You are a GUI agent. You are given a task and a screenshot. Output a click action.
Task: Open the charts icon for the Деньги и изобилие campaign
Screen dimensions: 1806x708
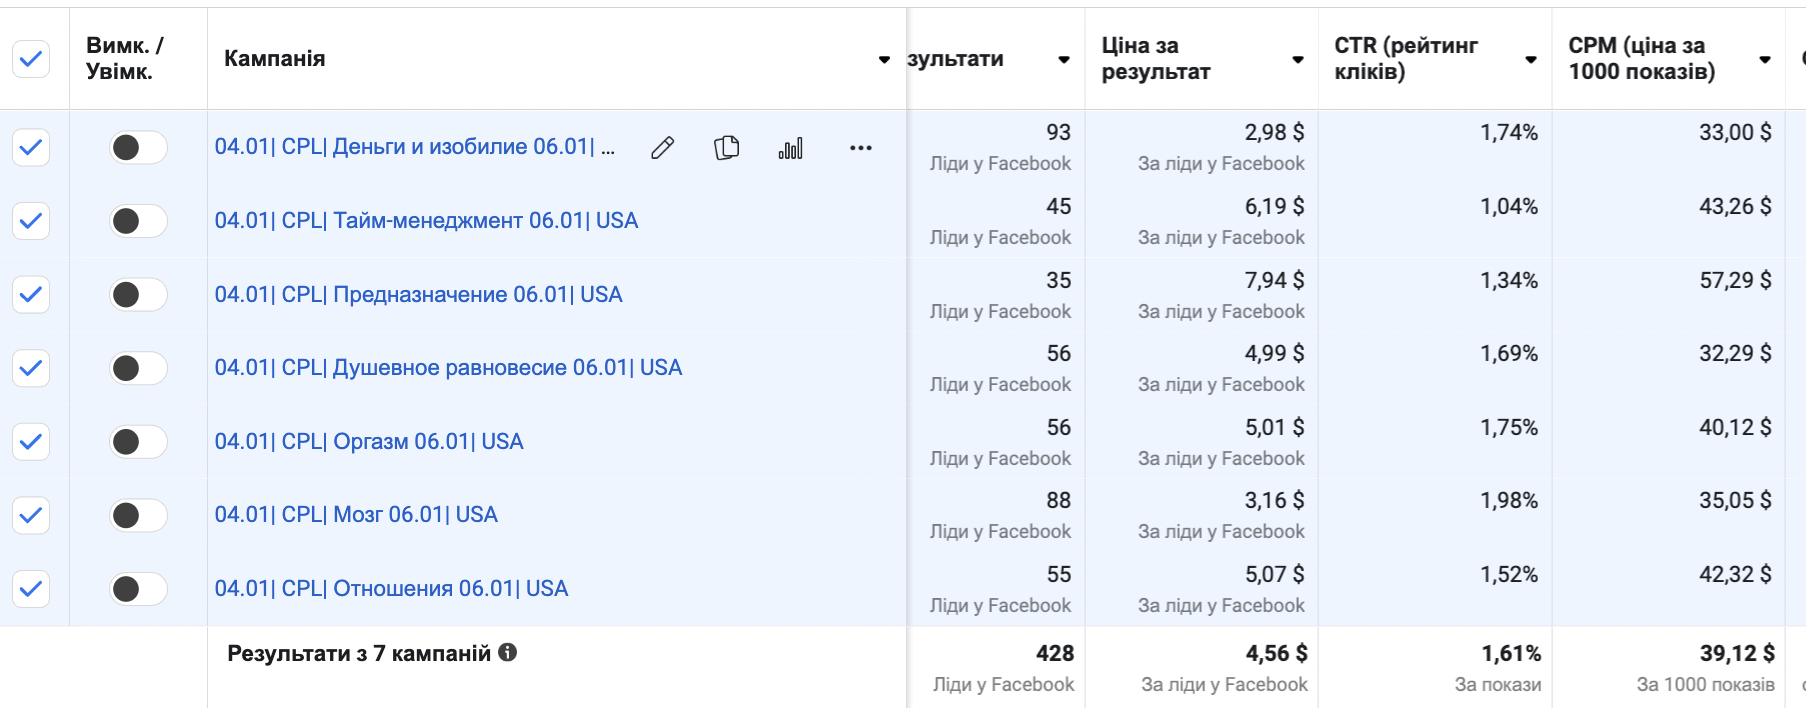click(790, 149)
